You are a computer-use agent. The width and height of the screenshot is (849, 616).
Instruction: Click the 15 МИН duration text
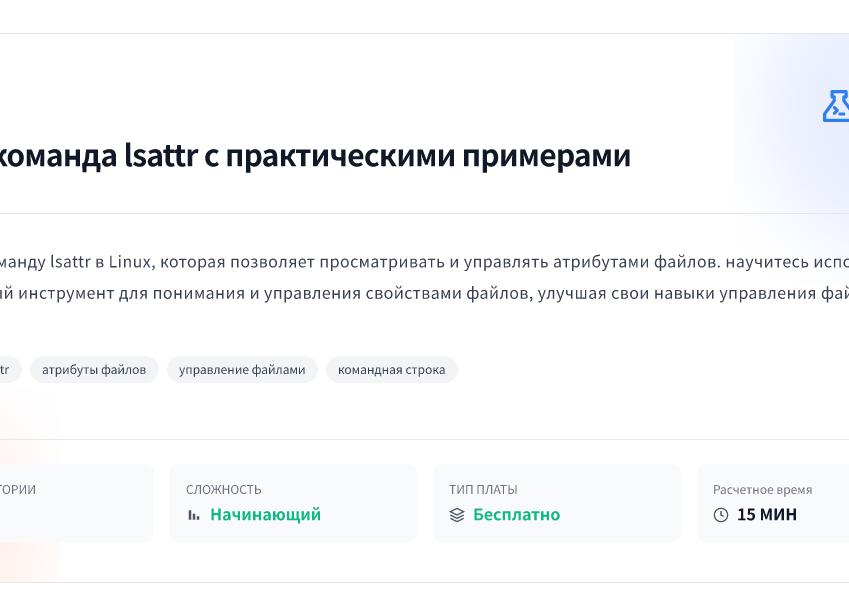pyautogui.click(x=766, y=514)
